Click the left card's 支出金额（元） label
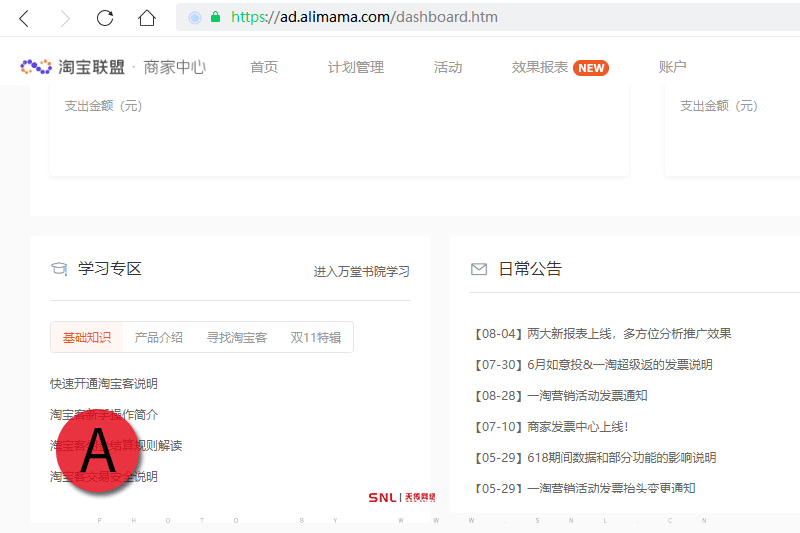The width and height of the screenshot is (800, 533). tap(103, 106)
